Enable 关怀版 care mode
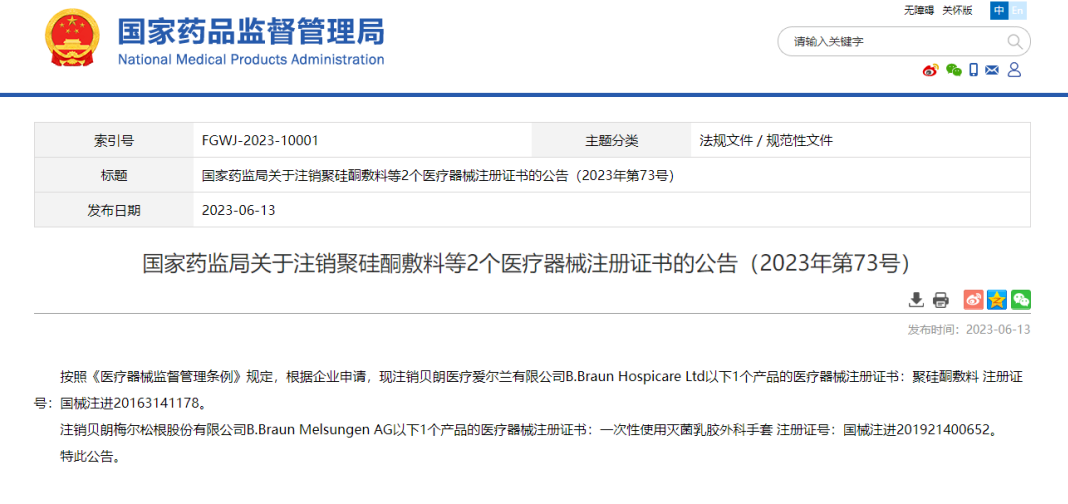Viewport: 1068px width, 504px height. tap(957, 10)
